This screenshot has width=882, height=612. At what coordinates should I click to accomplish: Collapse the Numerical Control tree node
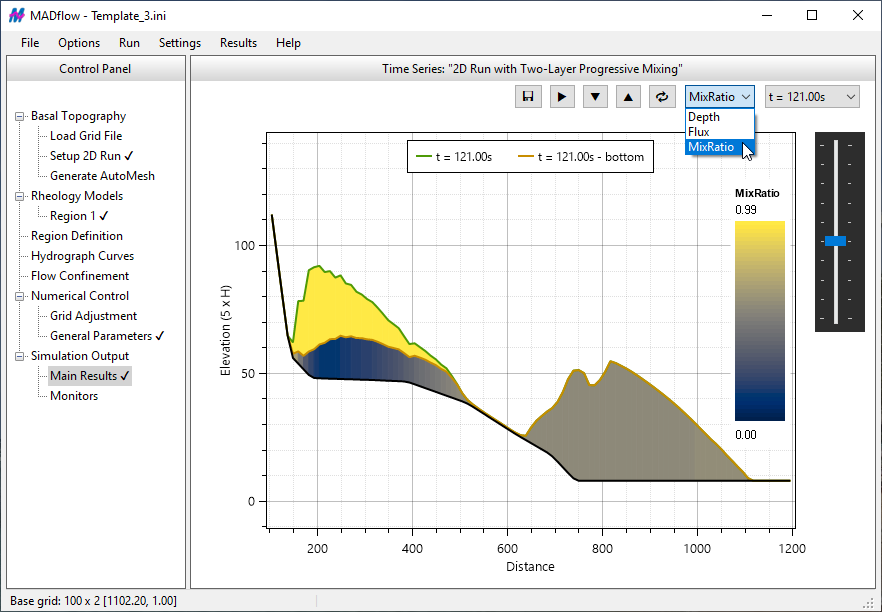(x=20, y=296)
